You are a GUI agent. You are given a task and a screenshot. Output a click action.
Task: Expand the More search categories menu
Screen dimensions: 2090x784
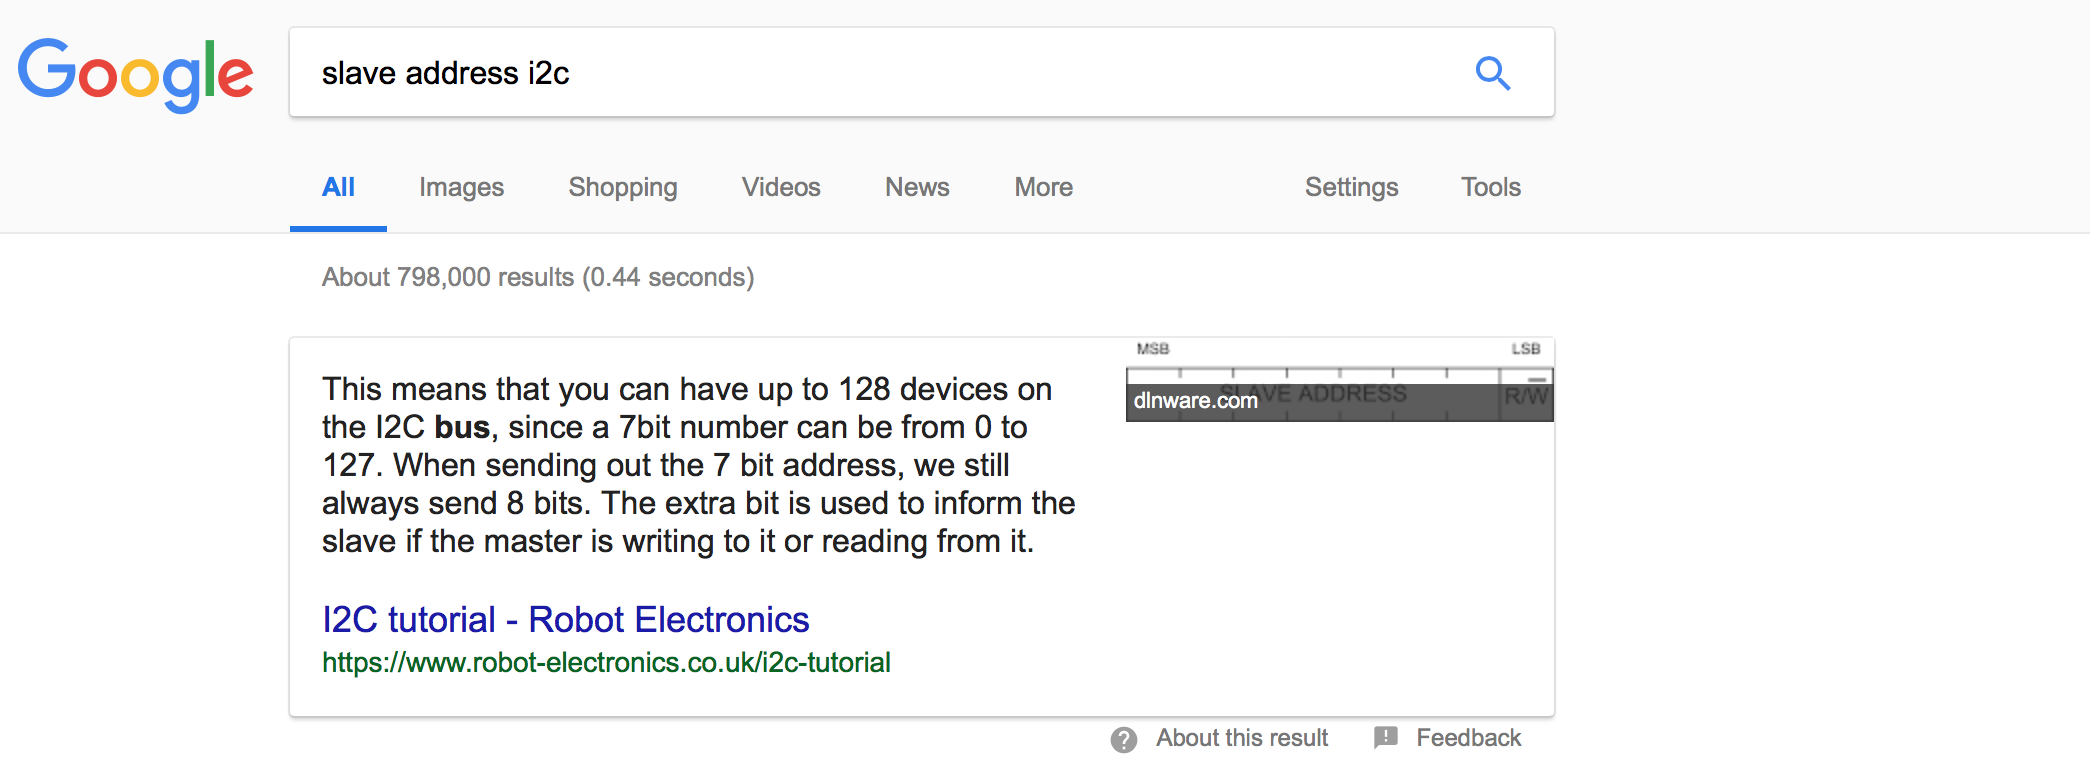point(1043,187)
